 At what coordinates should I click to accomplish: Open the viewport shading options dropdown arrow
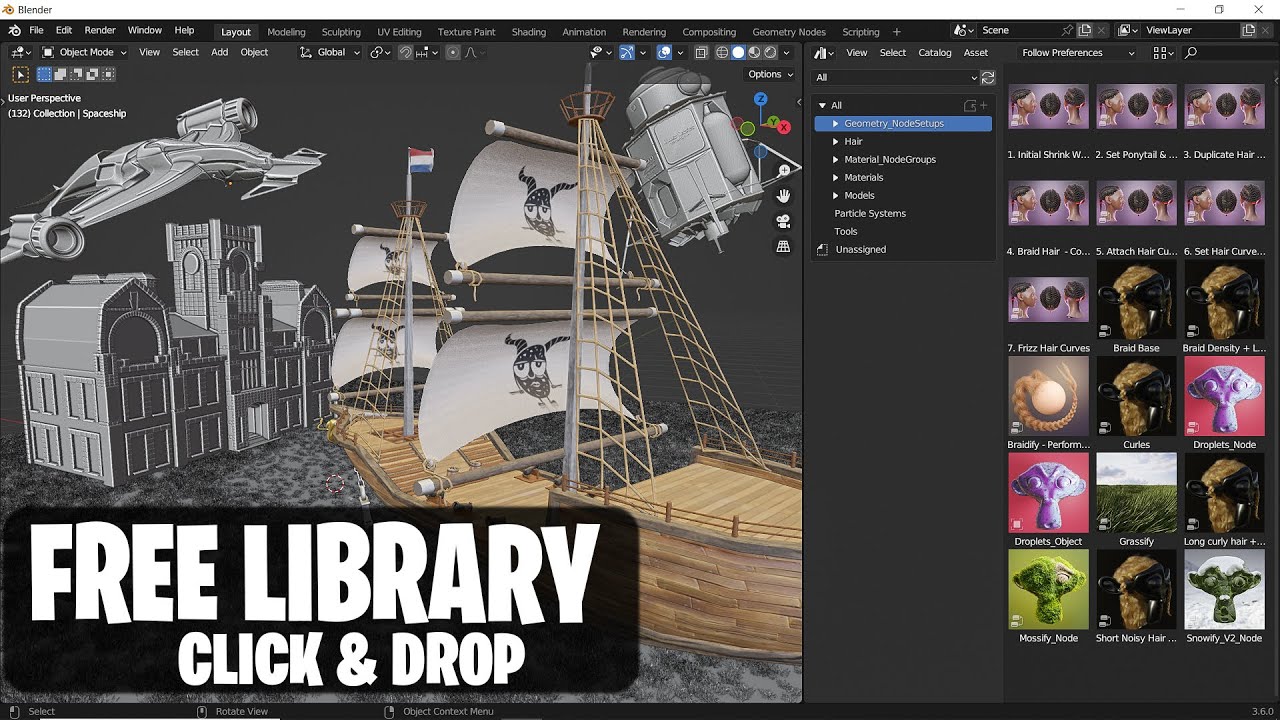coord(788,52)
